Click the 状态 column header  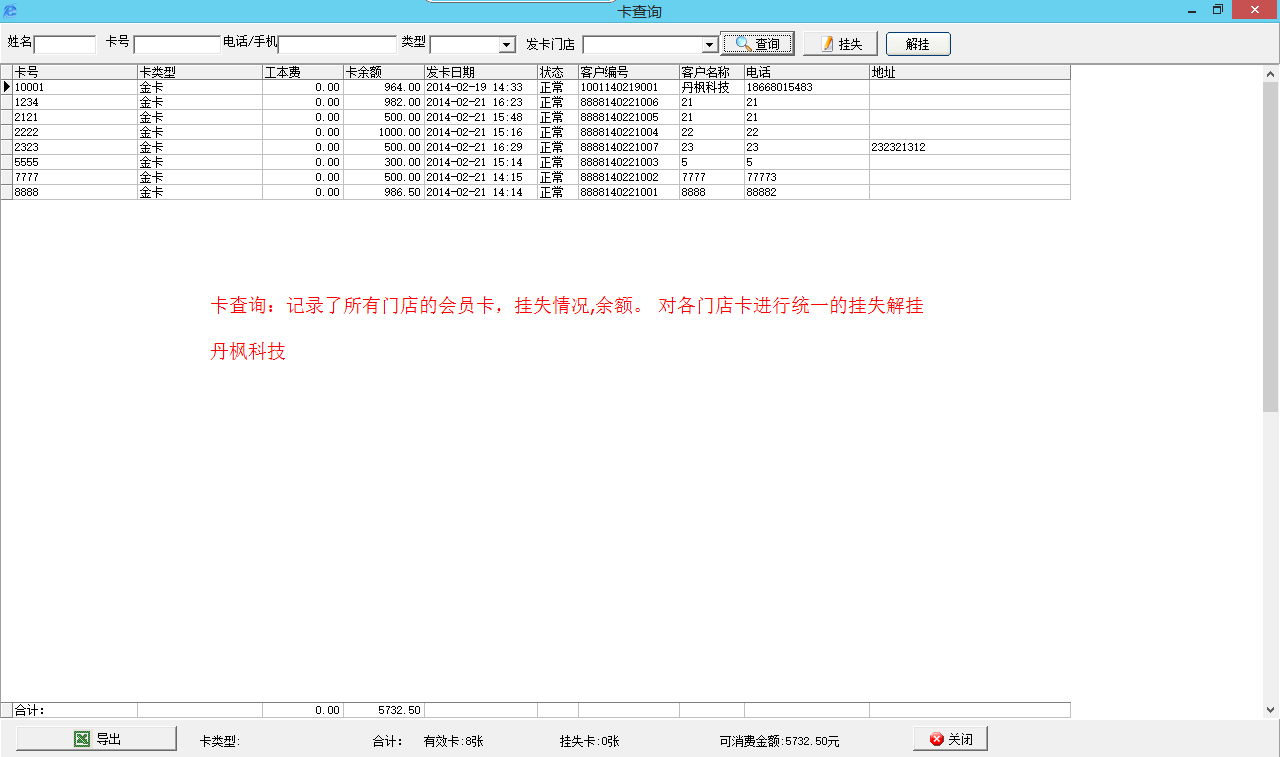pos(558,72)
